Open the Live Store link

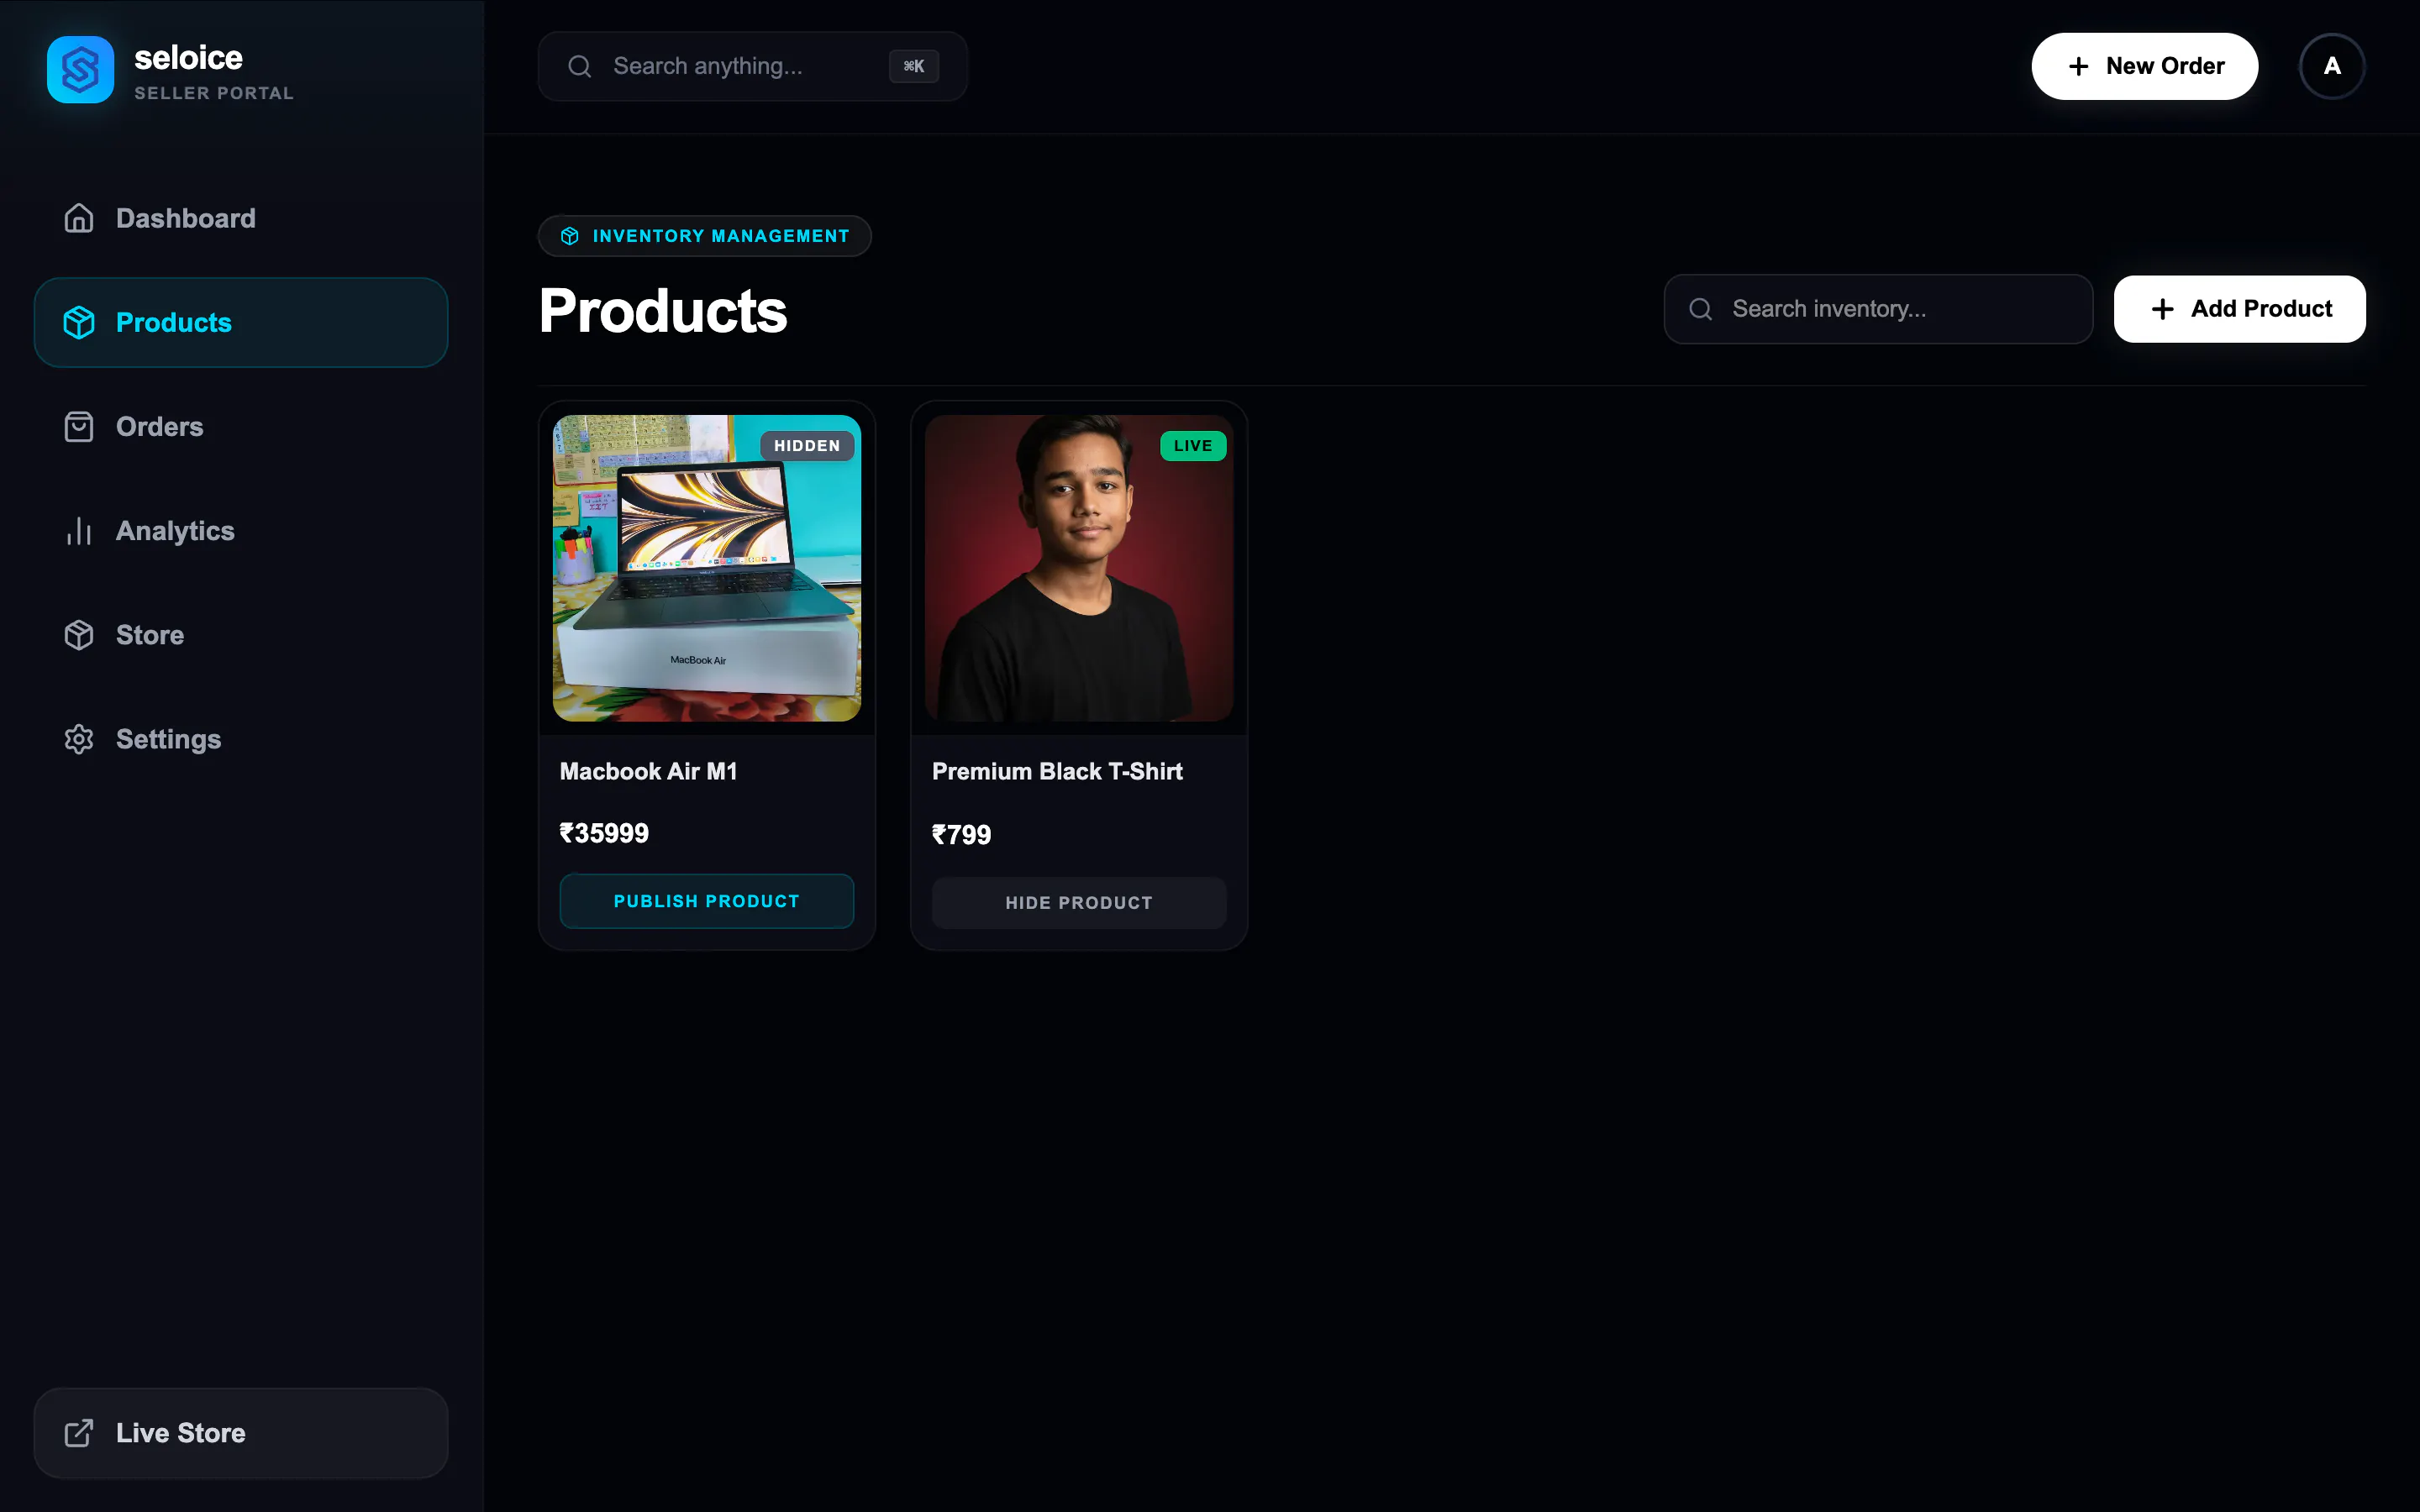coord(241,1433)
